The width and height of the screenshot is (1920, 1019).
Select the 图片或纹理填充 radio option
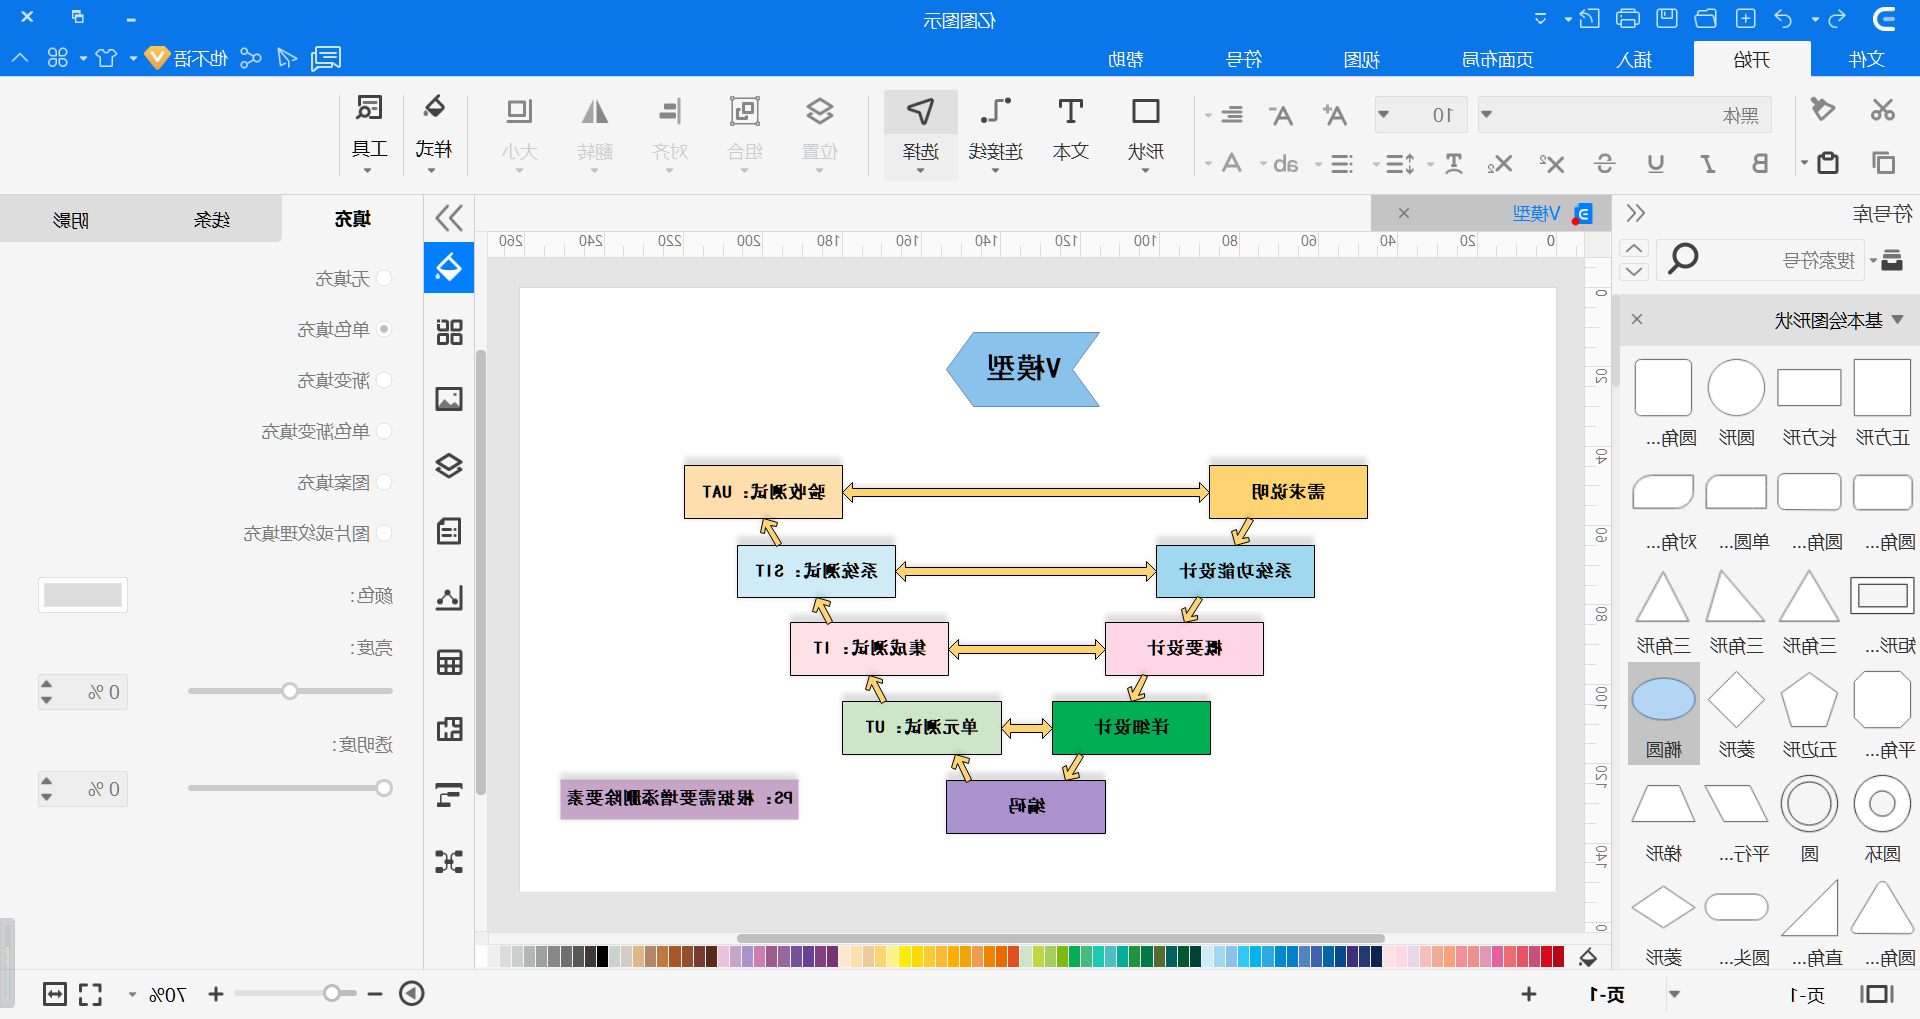tap(384, 533)
